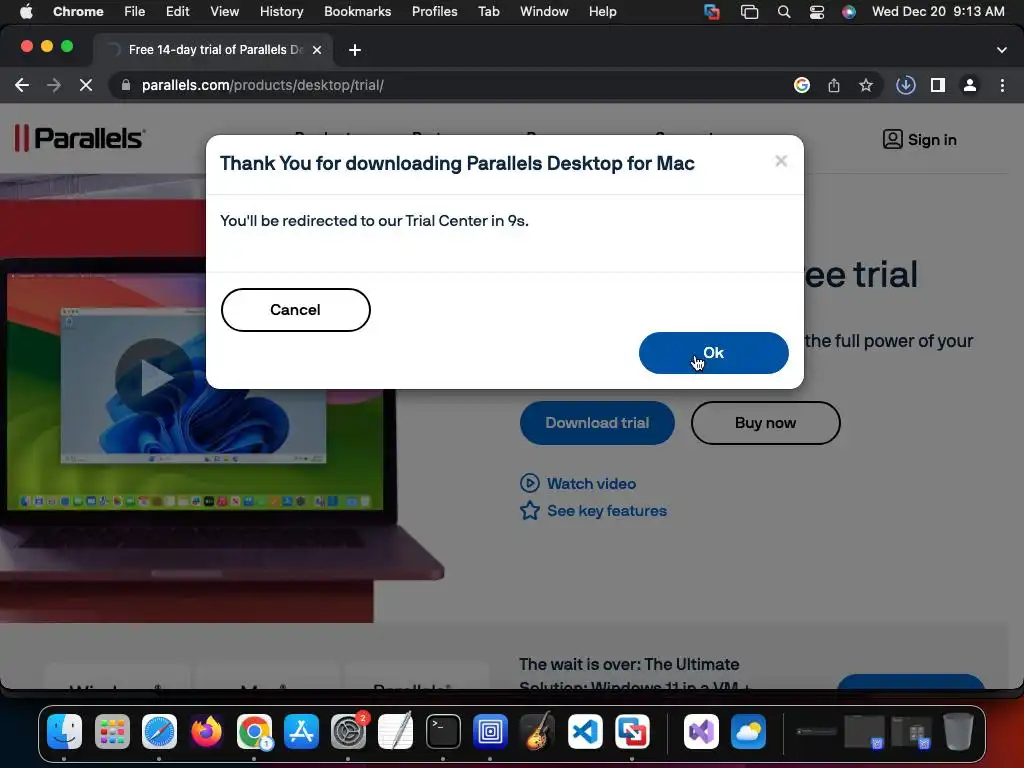This screenshot has height=768, width=1024.
Task: Open Chrome three-dot menu
Action: click(1002, 85)
